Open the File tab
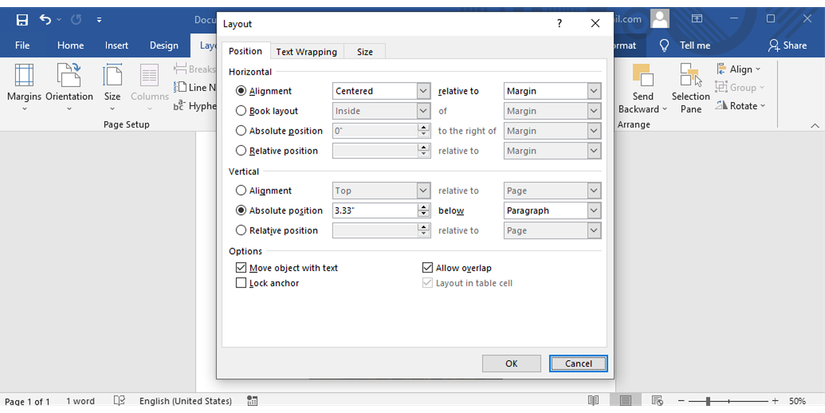The width and height of the screenshot is (825, 413). pyautogui.click(x=23, y=46)
